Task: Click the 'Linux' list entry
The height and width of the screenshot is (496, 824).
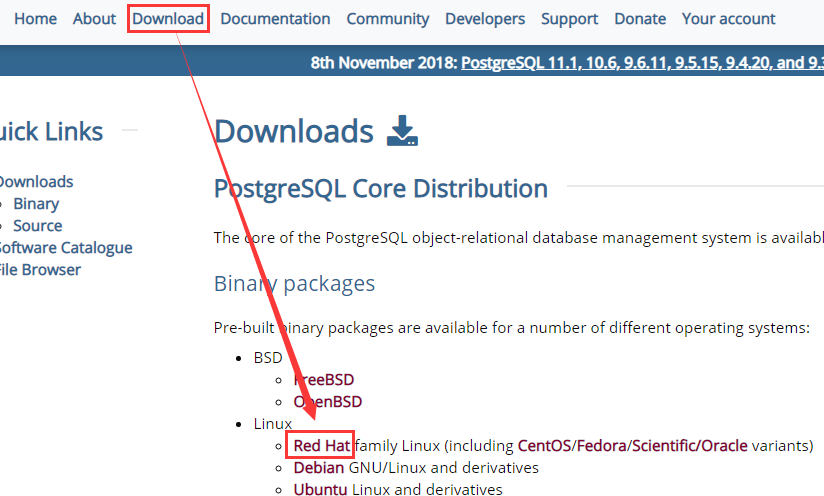Action: click(x=273, y=423)
